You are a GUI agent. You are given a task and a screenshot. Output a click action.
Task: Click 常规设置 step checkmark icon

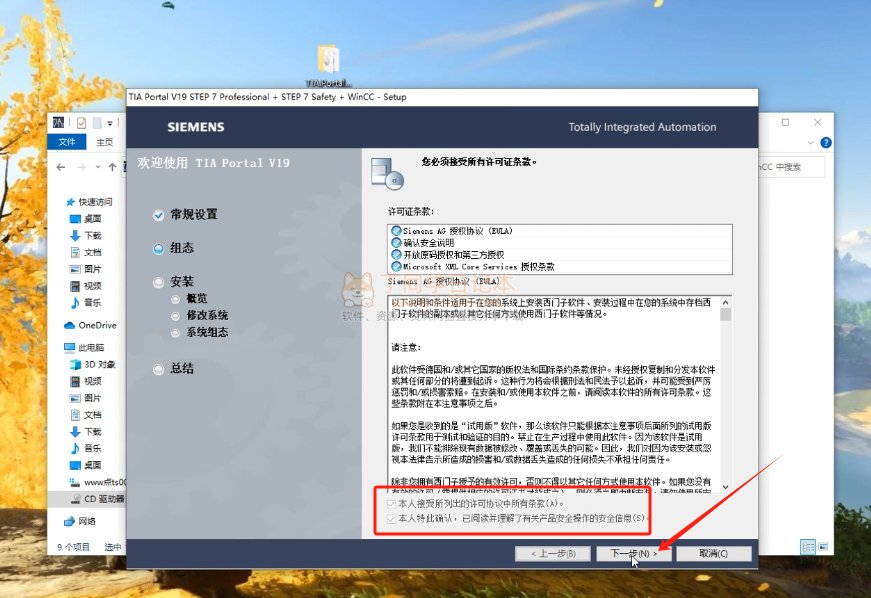tap(159, 215)
